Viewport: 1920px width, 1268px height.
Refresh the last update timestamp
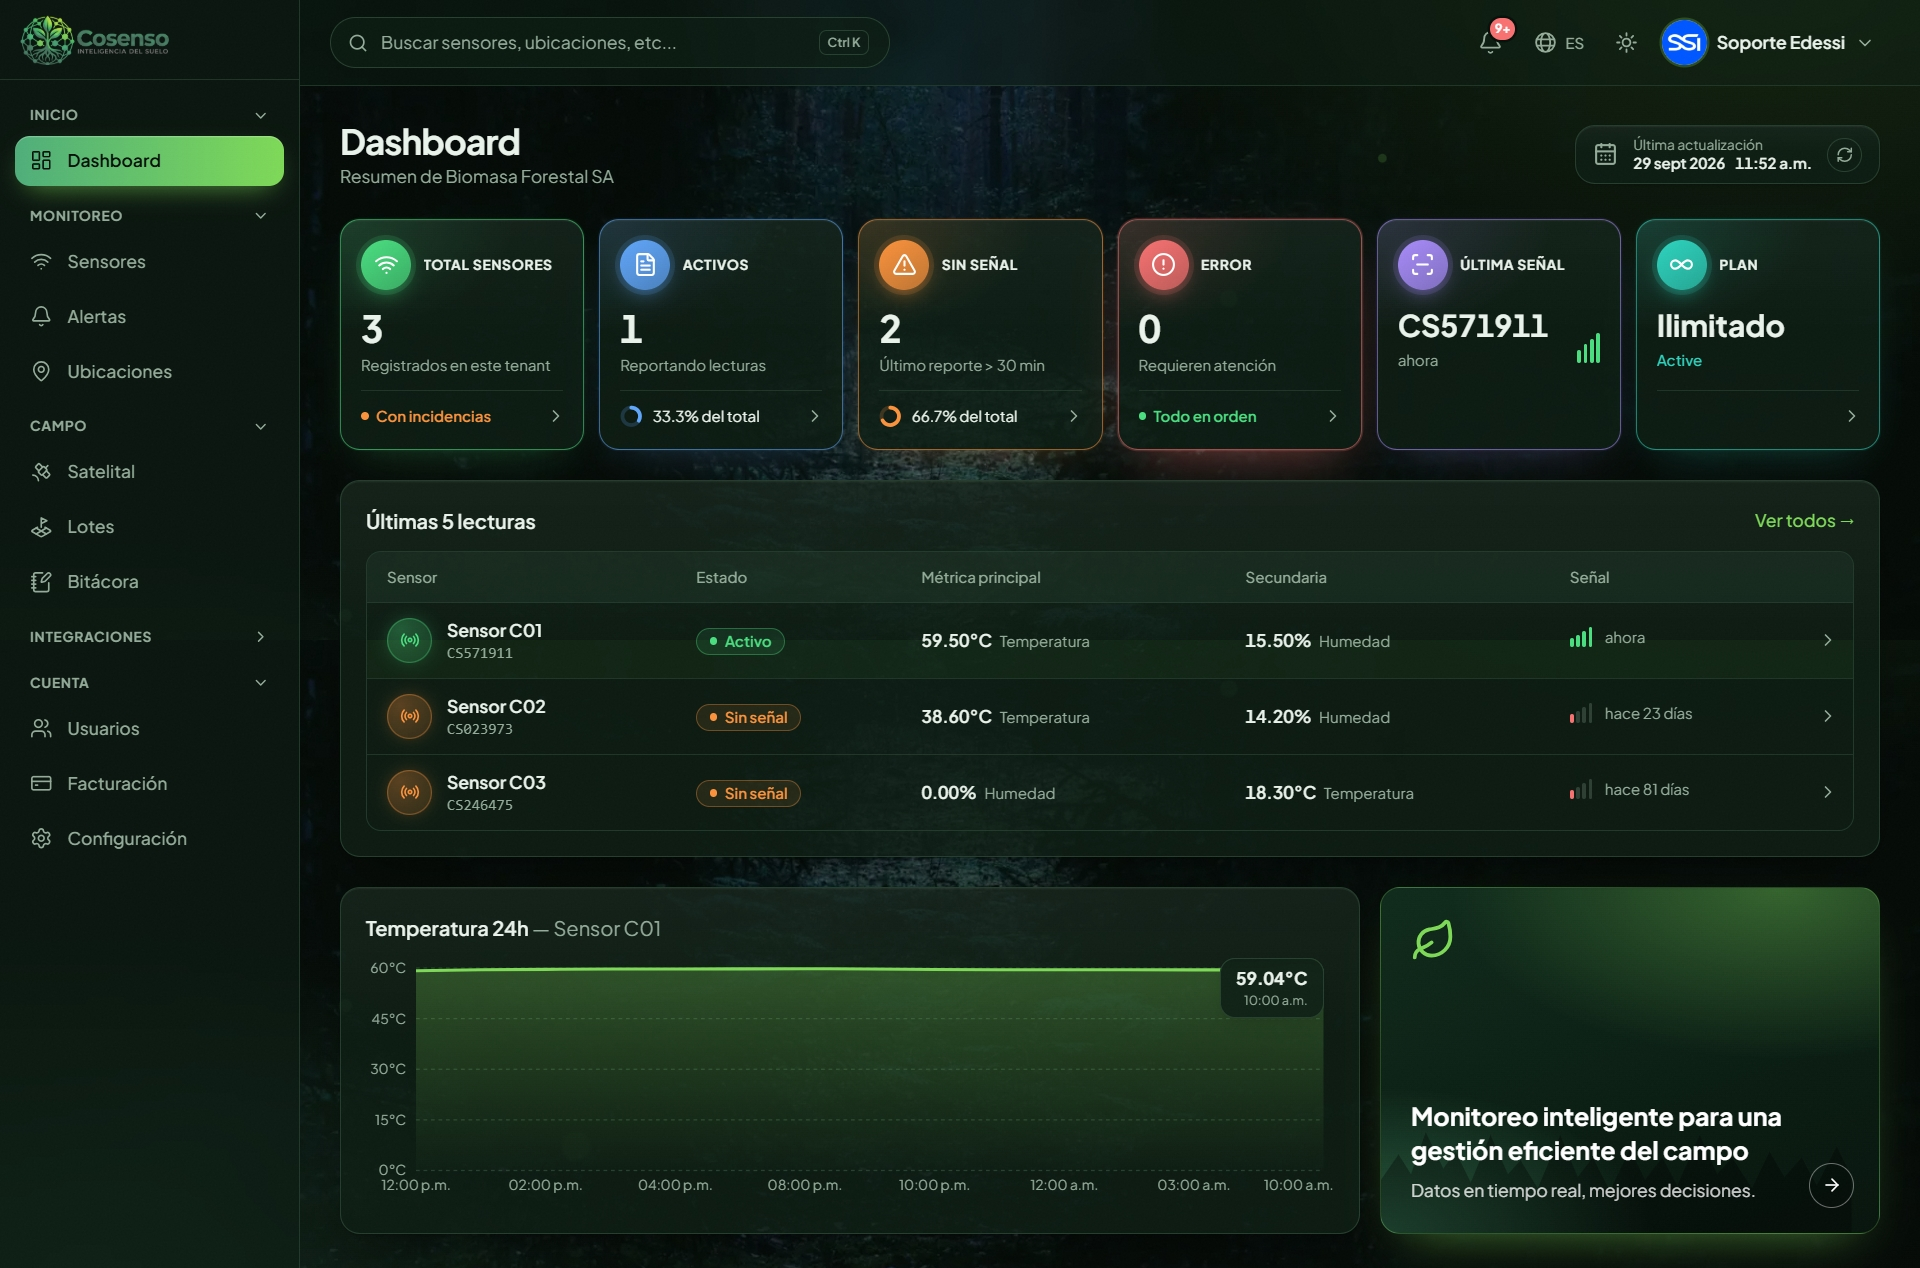1845,155
